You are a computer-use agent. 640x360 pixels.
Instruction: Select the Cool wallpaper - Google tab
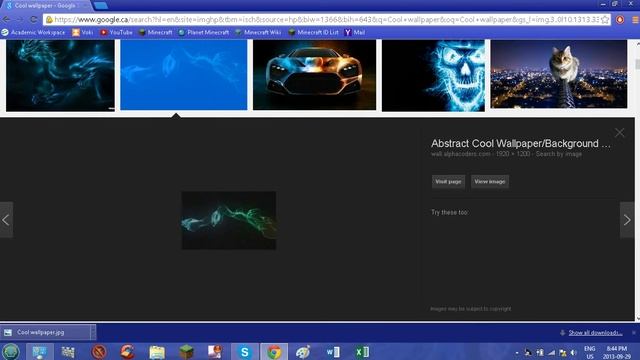[46, 6]
